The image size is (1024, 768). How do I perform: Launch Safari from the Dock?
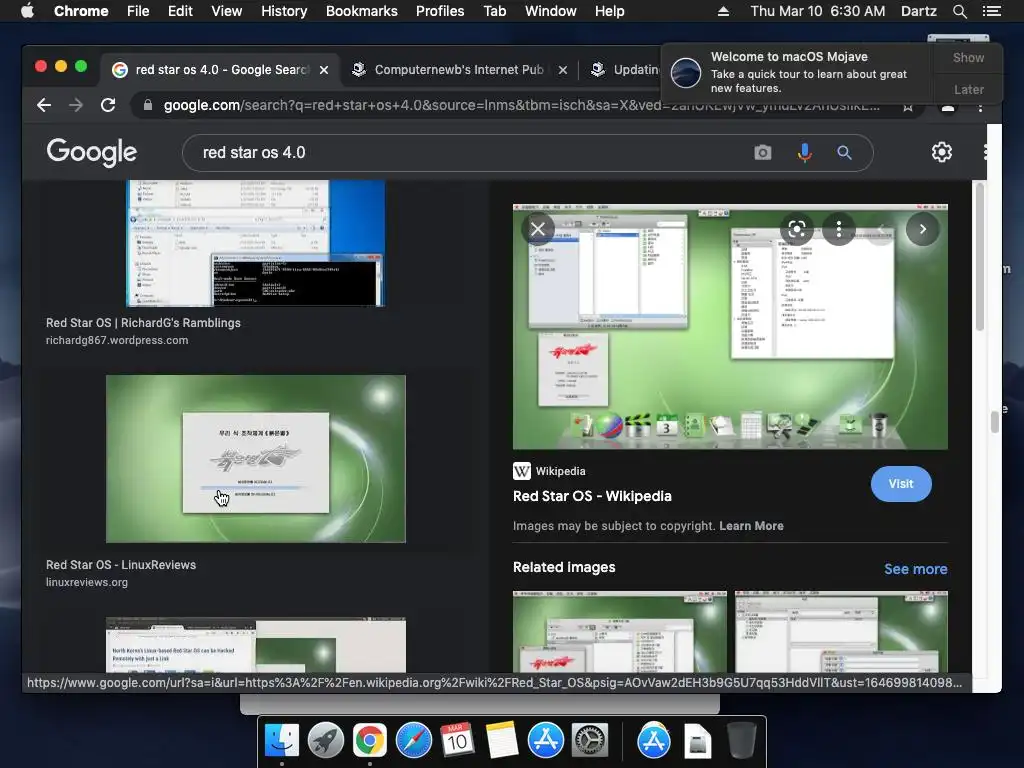pyautogui.click(x=413, y=741)
